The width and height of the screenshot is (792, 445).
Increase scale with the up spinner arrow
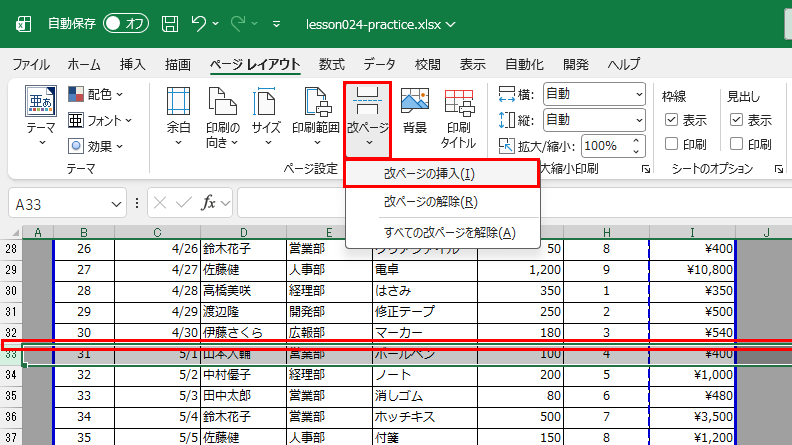point(636,141)
